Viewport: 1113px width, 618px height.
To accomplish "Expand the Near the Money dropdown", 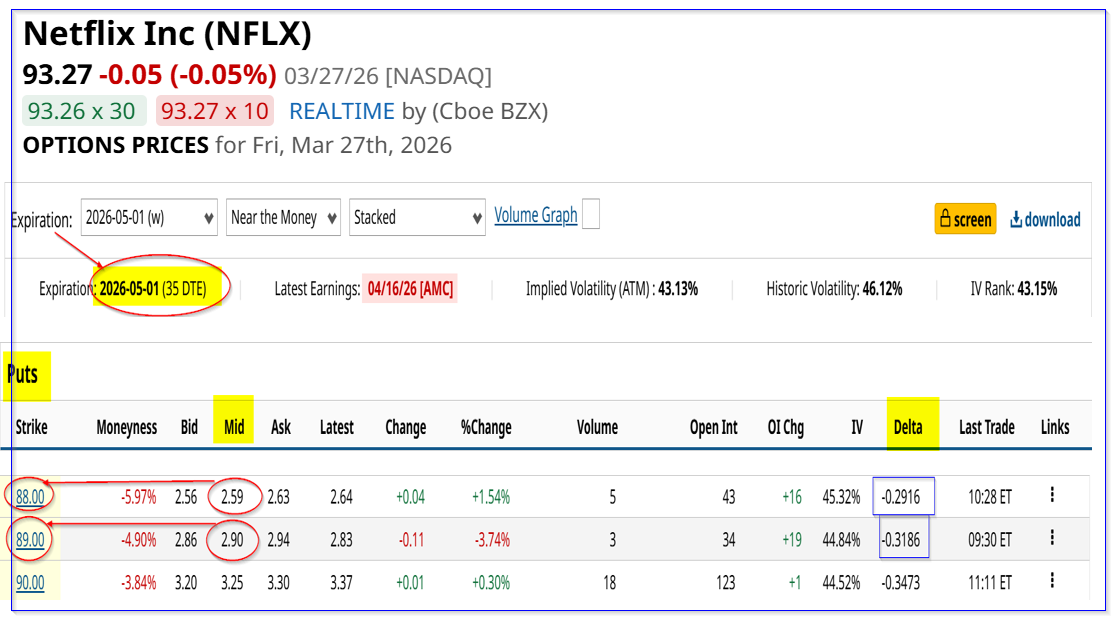I will pos(284,217).
